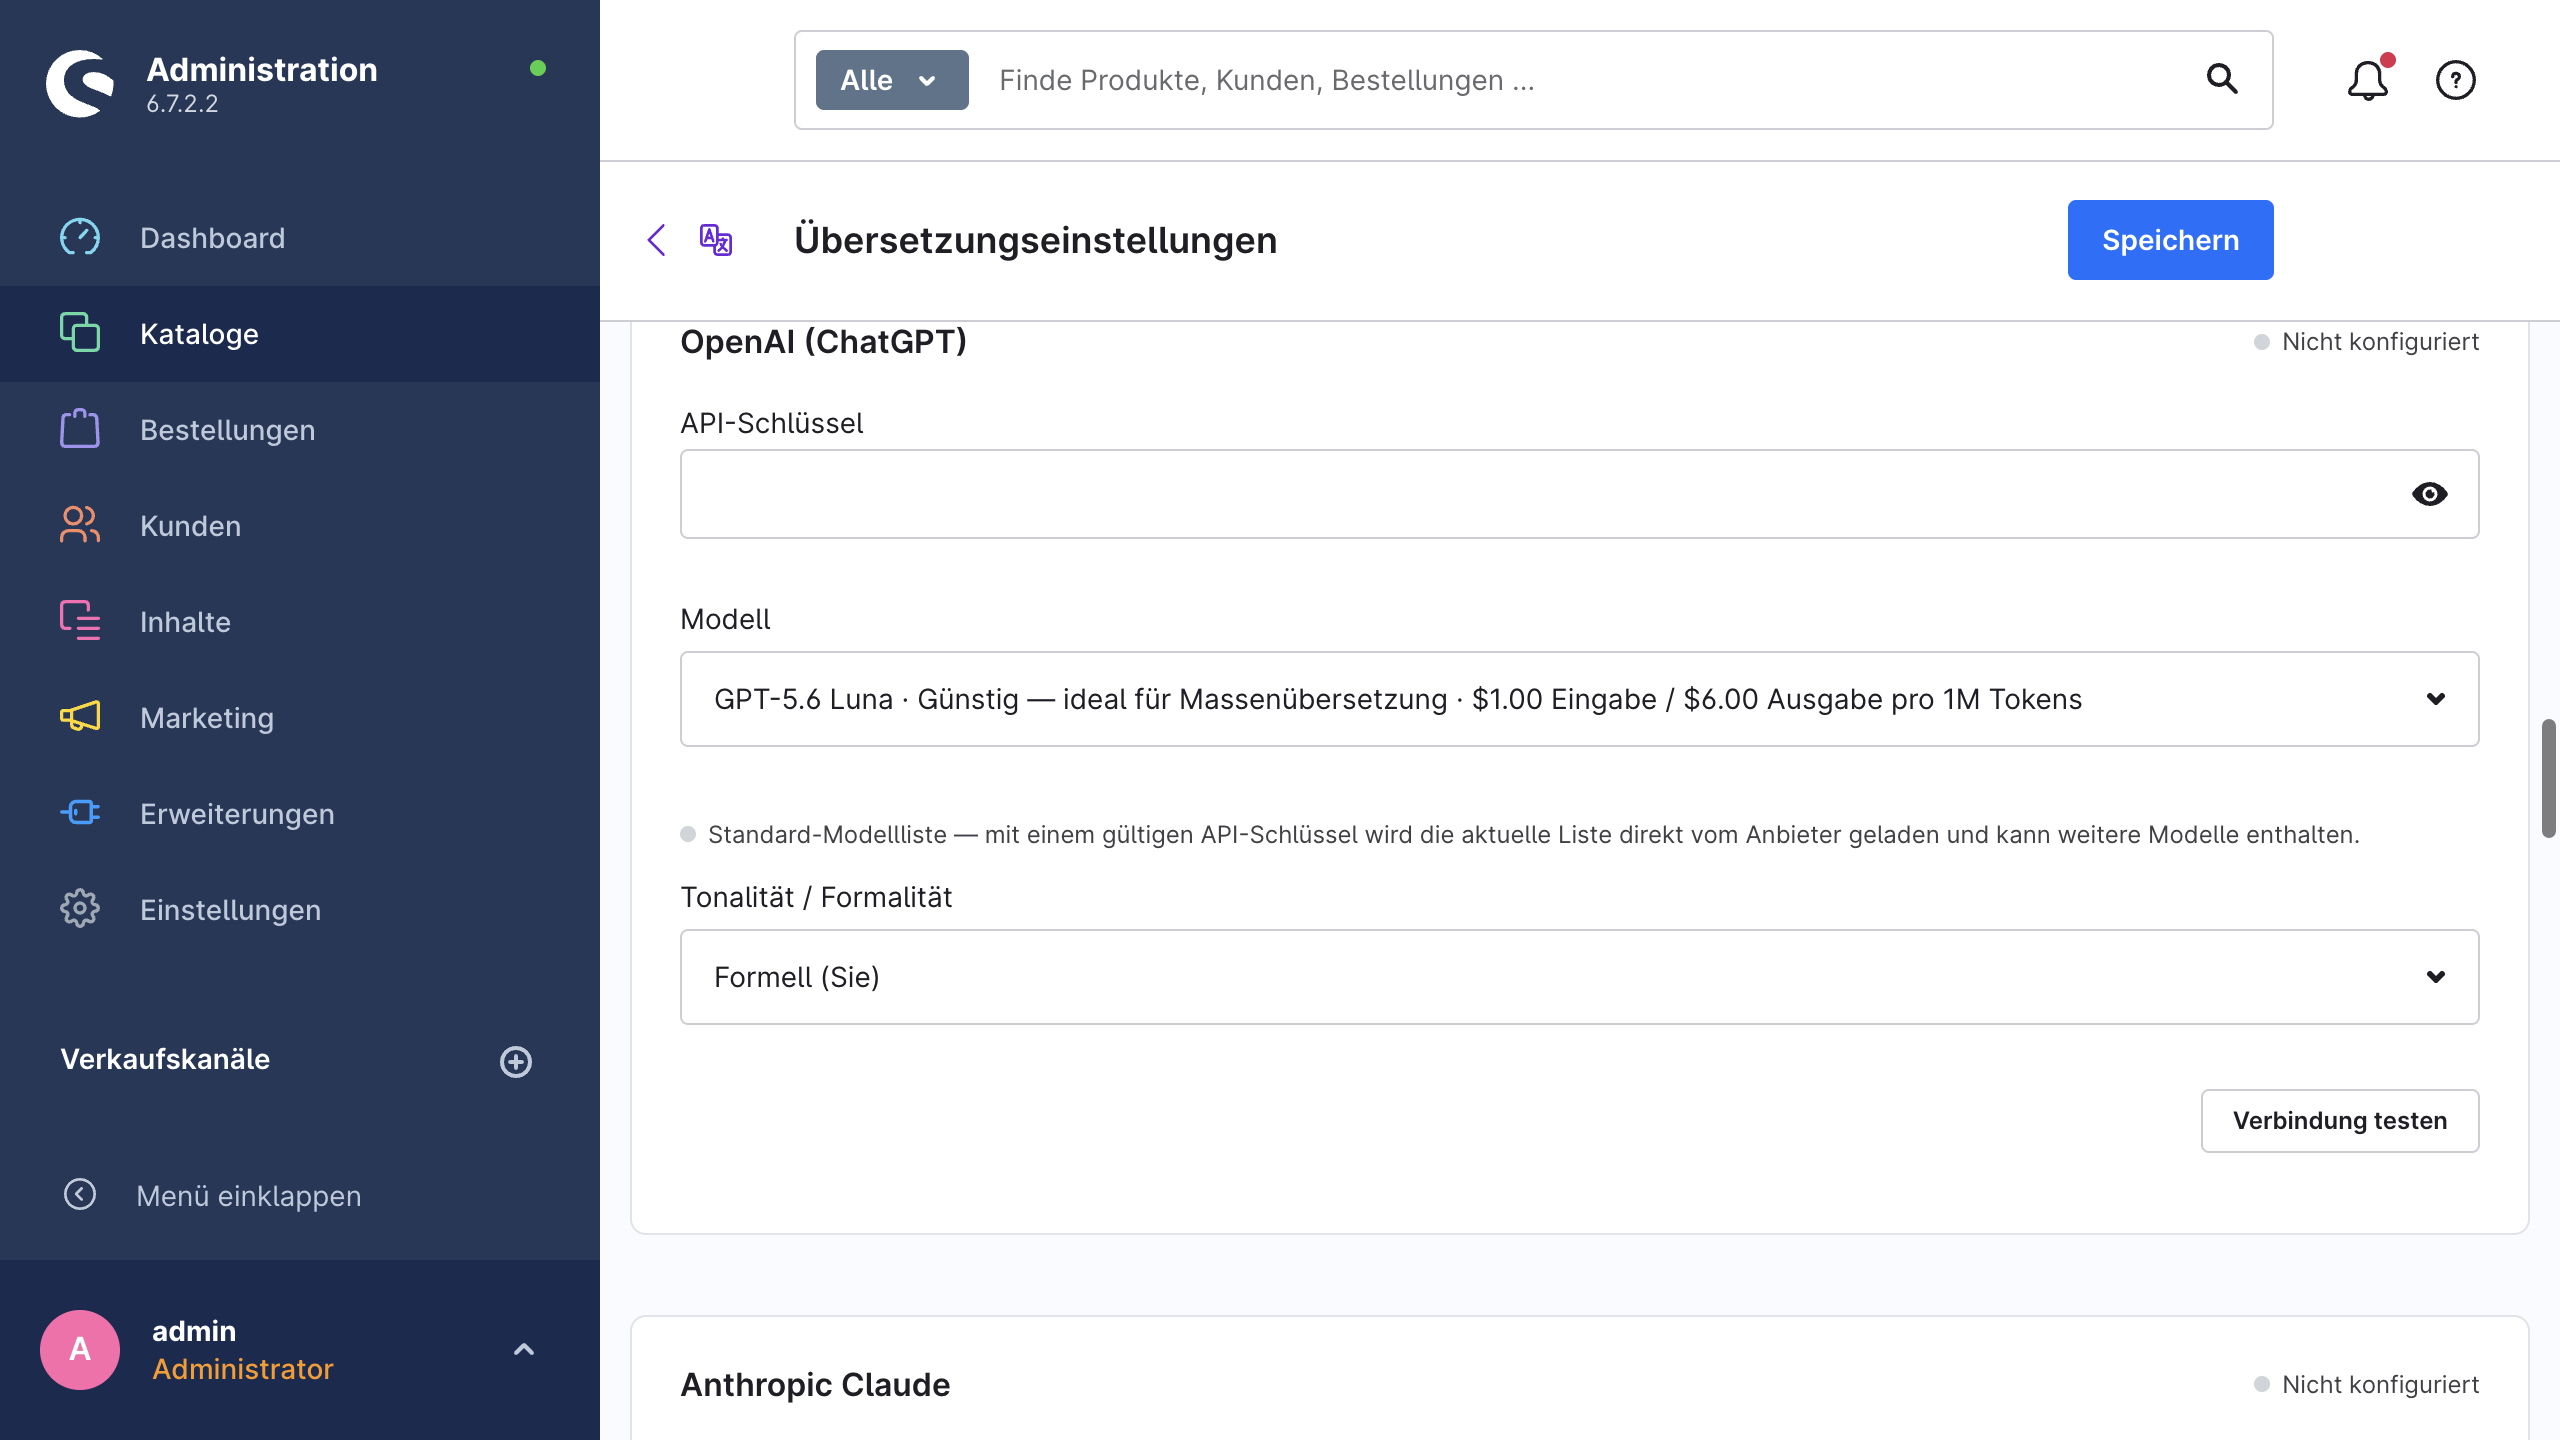Open the Dashboard gauge icon
The image size is (2560, 1440).
[x=80, y=238]
